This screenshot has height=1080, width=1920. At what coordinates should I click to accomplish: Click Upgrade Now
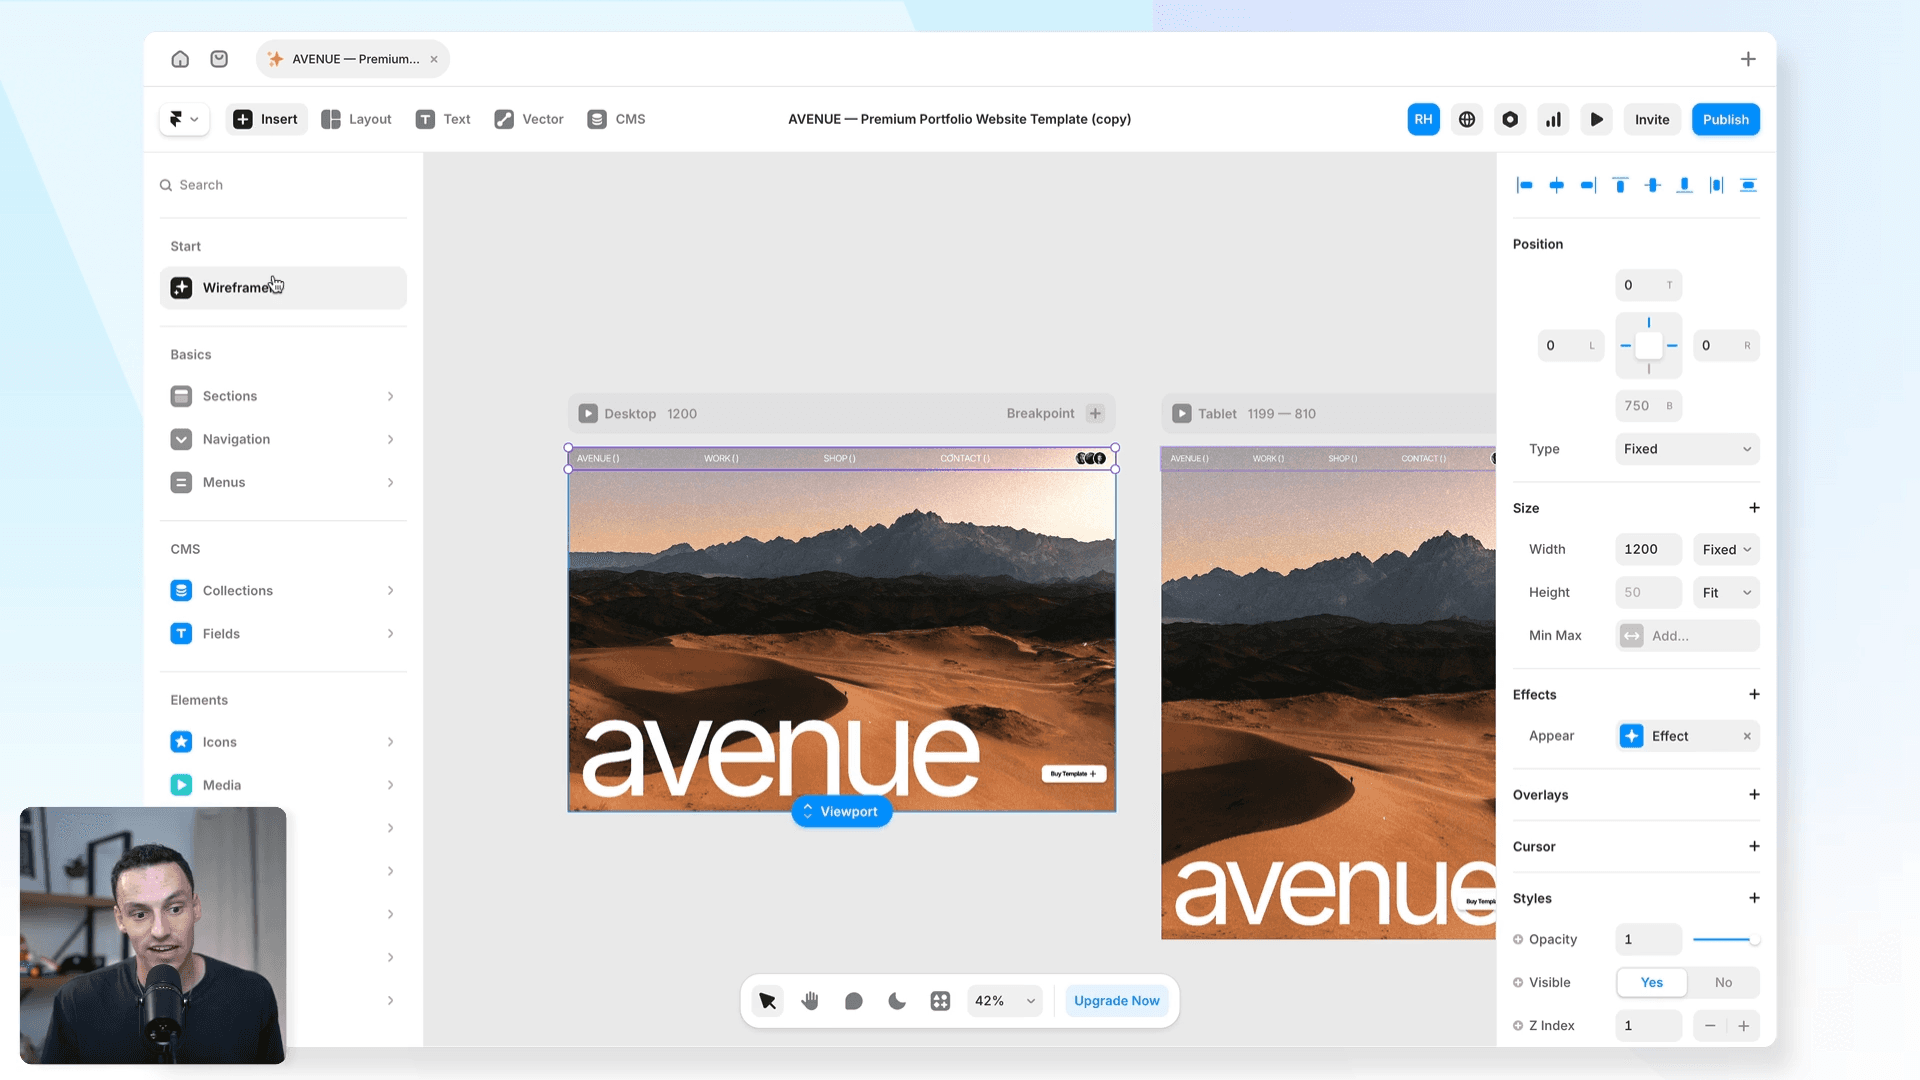(x=1116, y=1001)
